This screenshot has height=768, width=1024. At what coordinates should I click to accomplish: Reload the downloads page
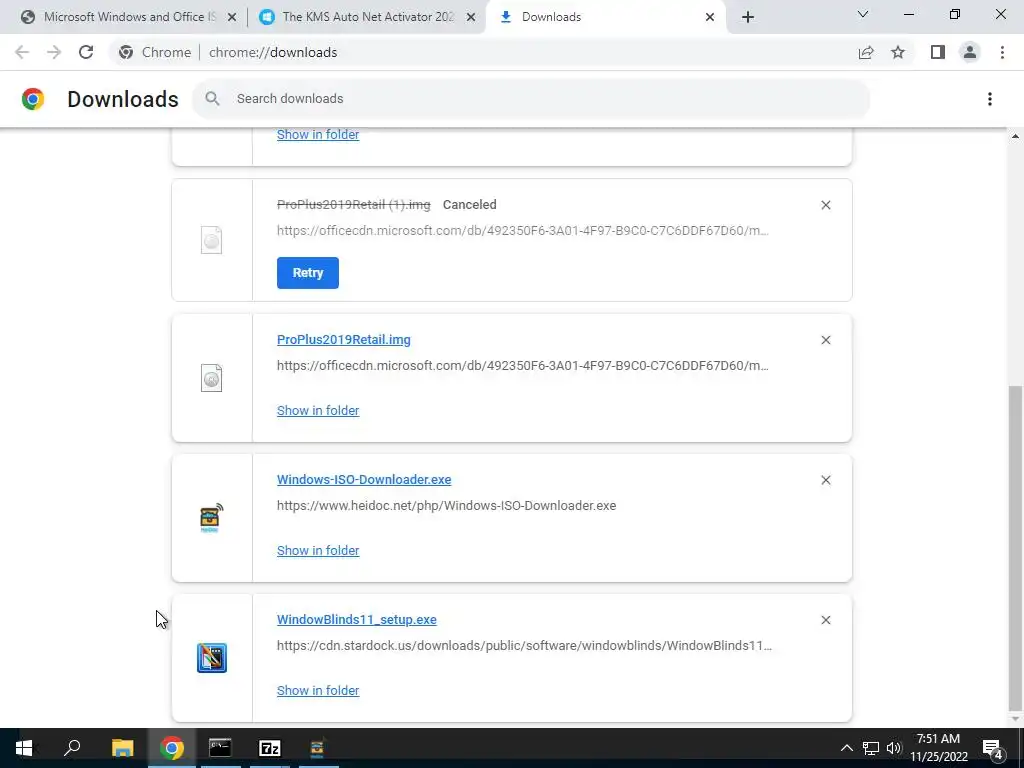[86, 52]
